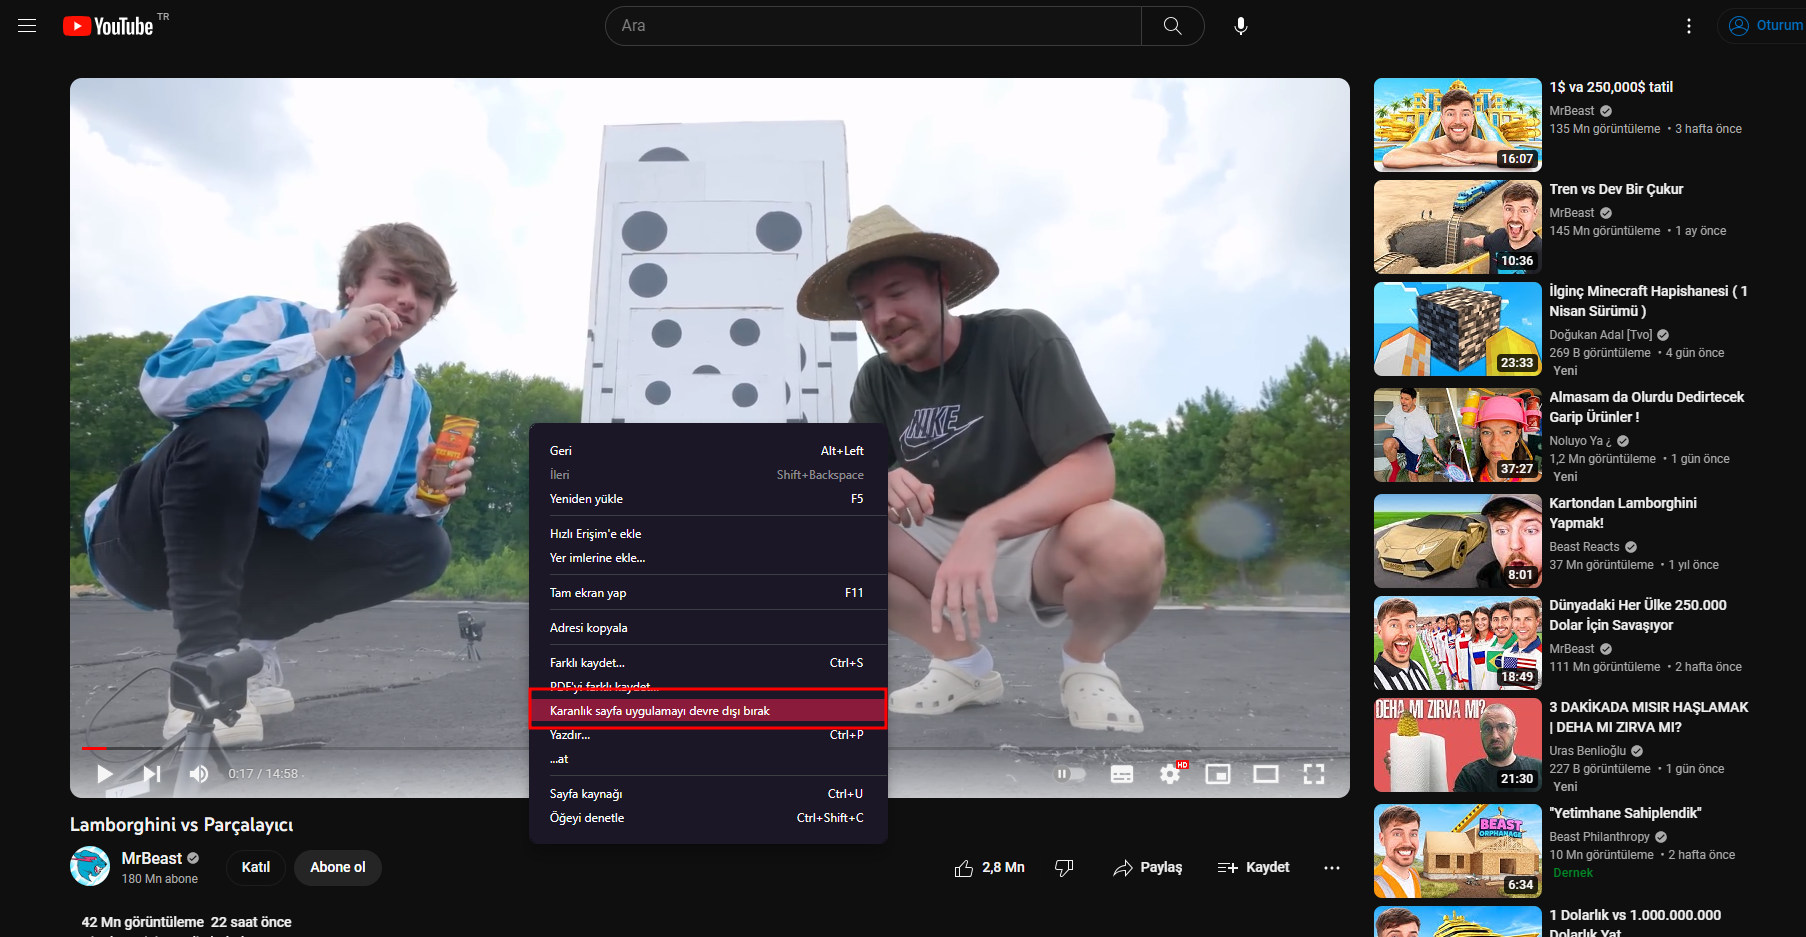Choose Adresi kopyala in context menu

click(708, 628)
